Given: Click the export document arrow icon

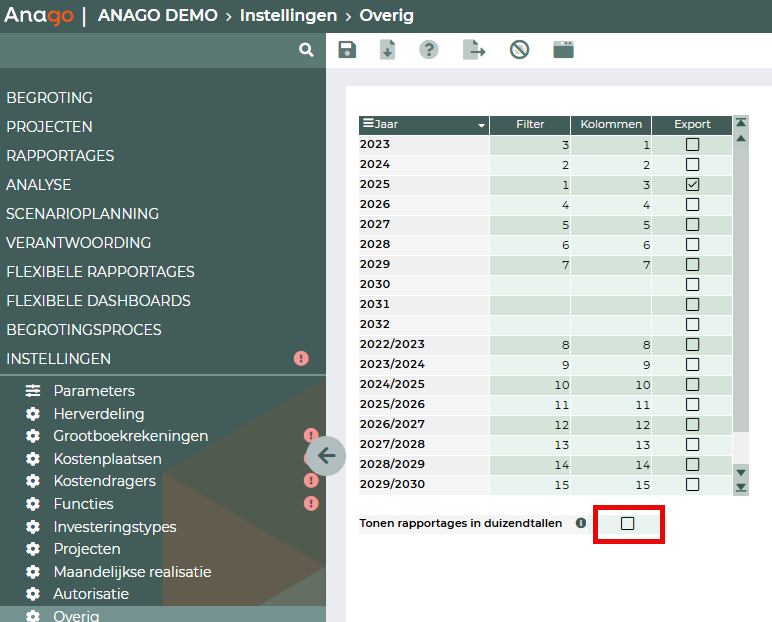Looking at the screenshot, I should (x=474, y=50).
